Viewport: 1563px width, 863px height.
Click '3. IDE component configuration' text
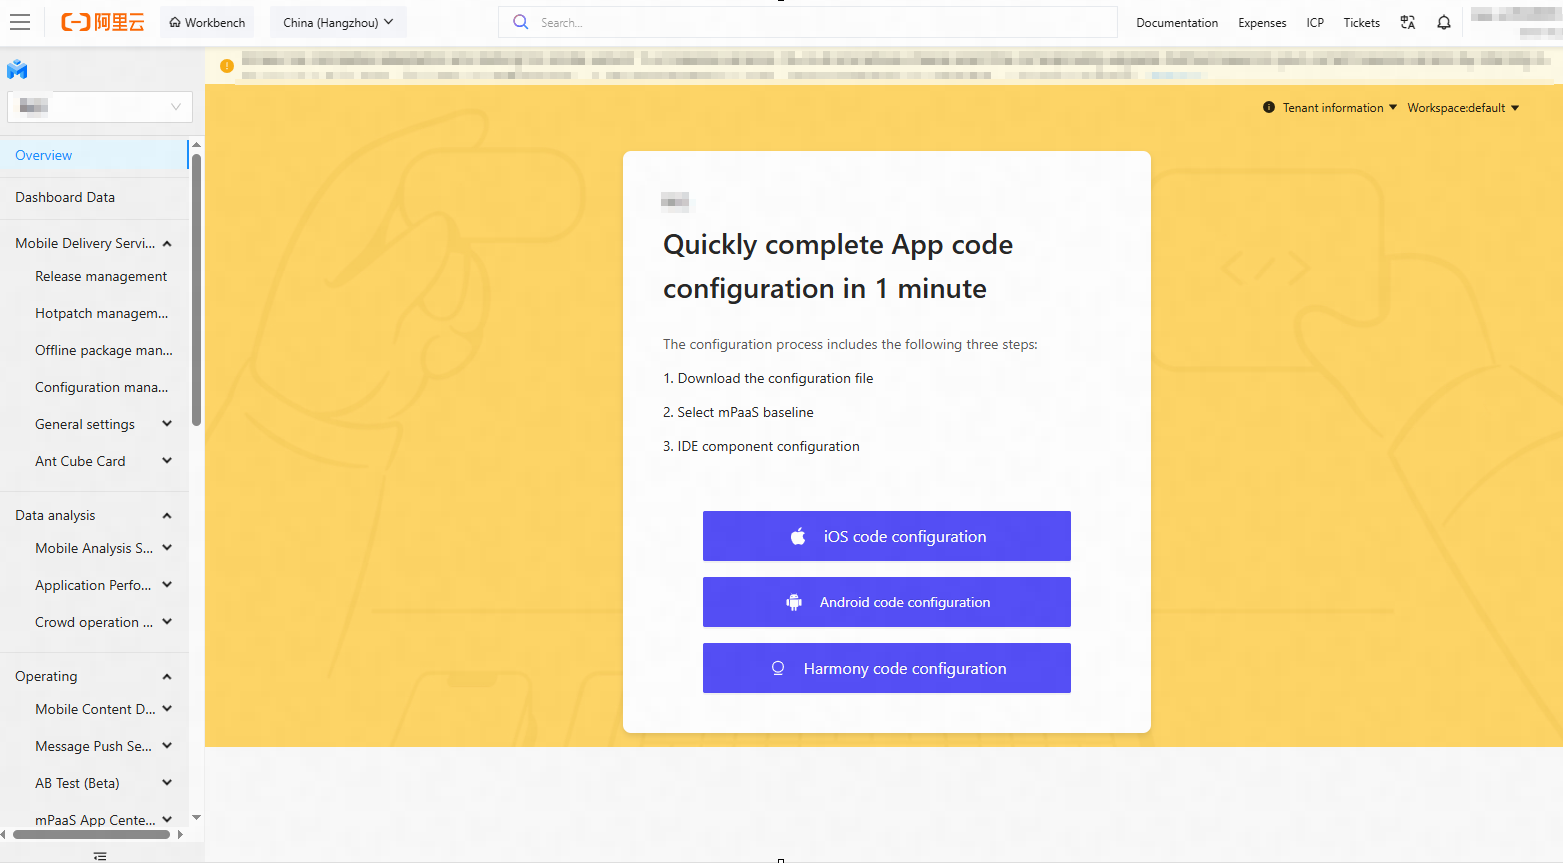pos(761,446)
